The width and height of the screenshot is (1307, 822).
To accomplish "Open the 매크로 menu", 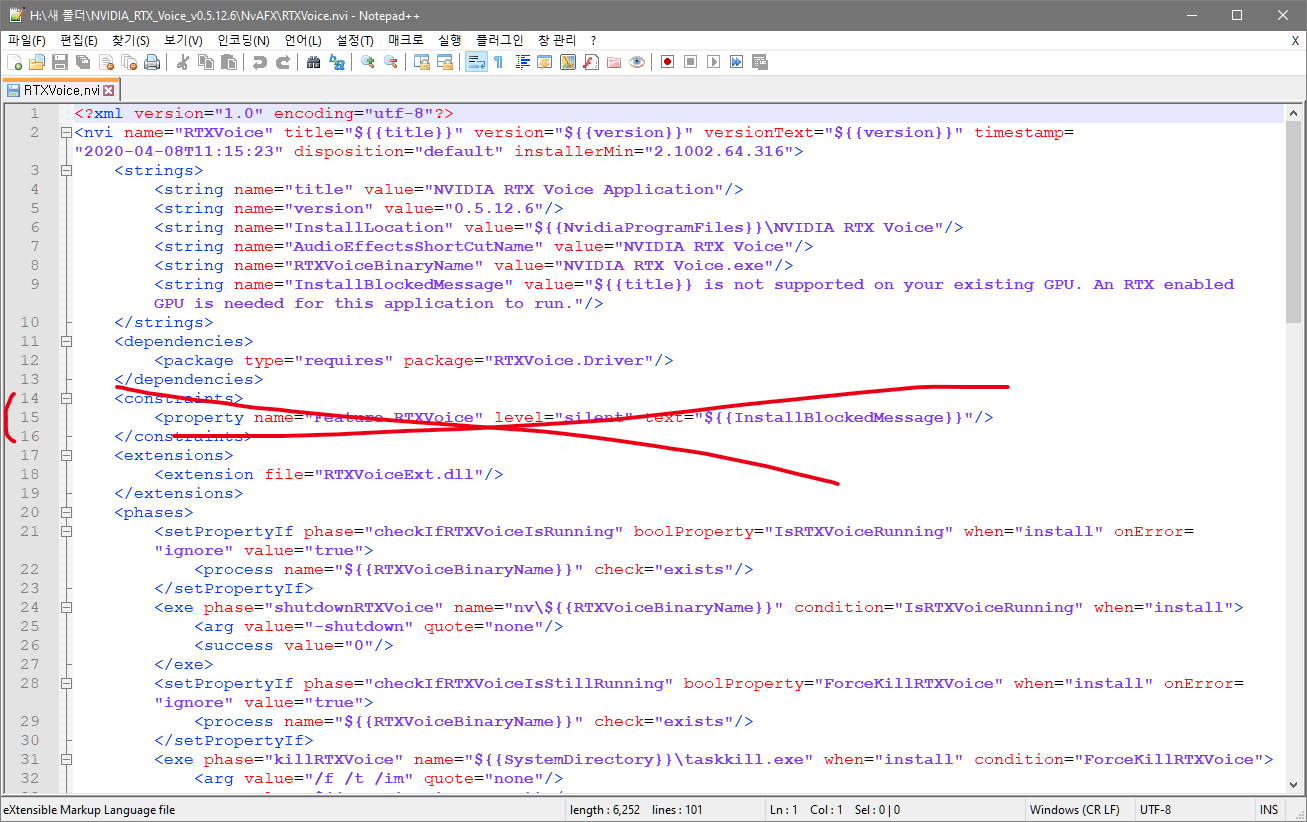I will tap(406, 40).
